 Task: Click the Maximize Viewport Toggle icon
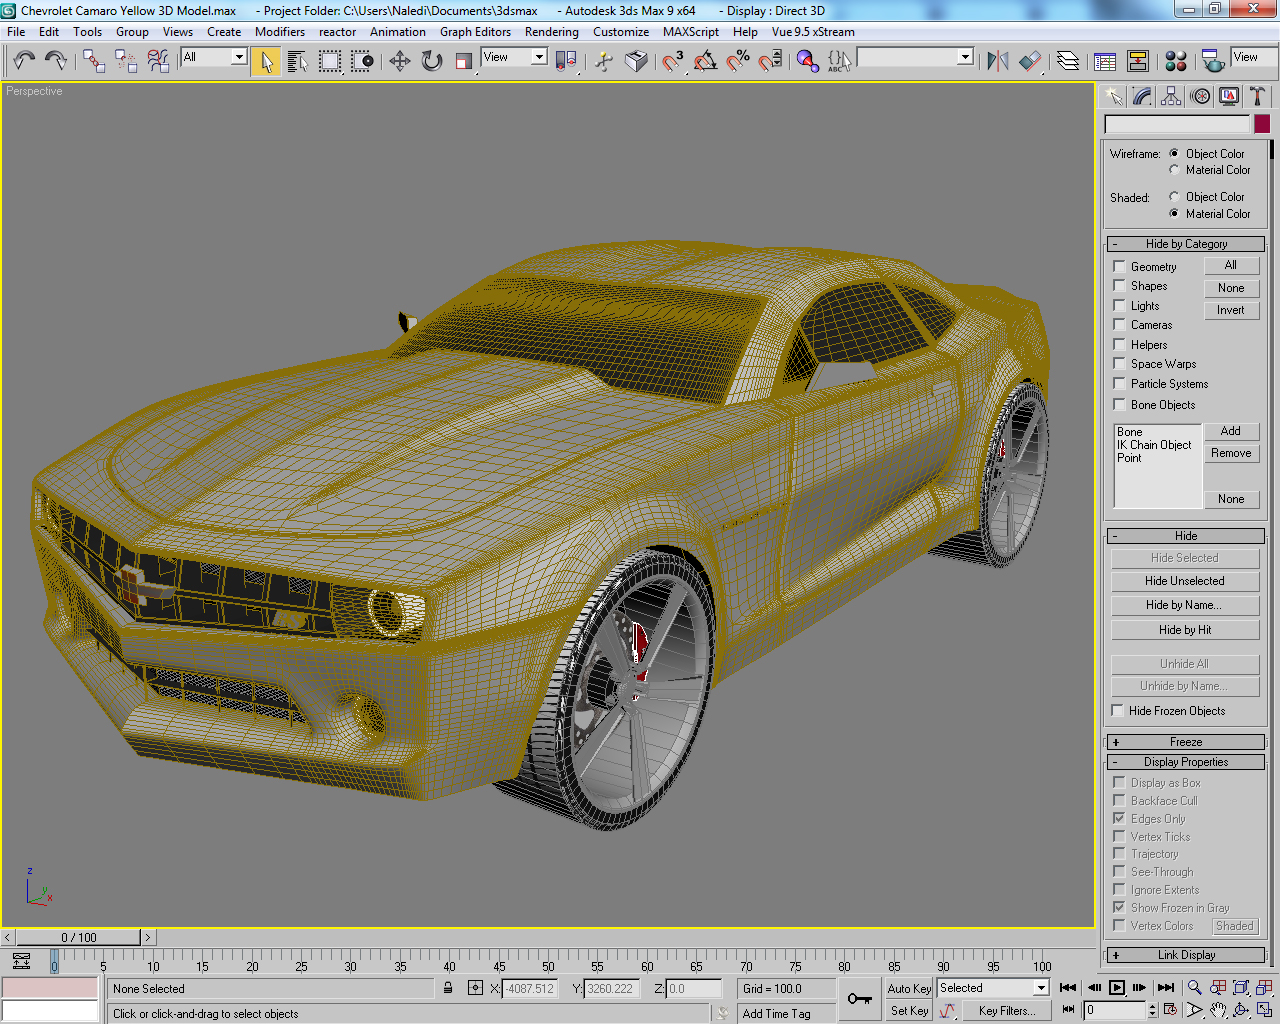pyautogui.click(x=1264, y=1011)
